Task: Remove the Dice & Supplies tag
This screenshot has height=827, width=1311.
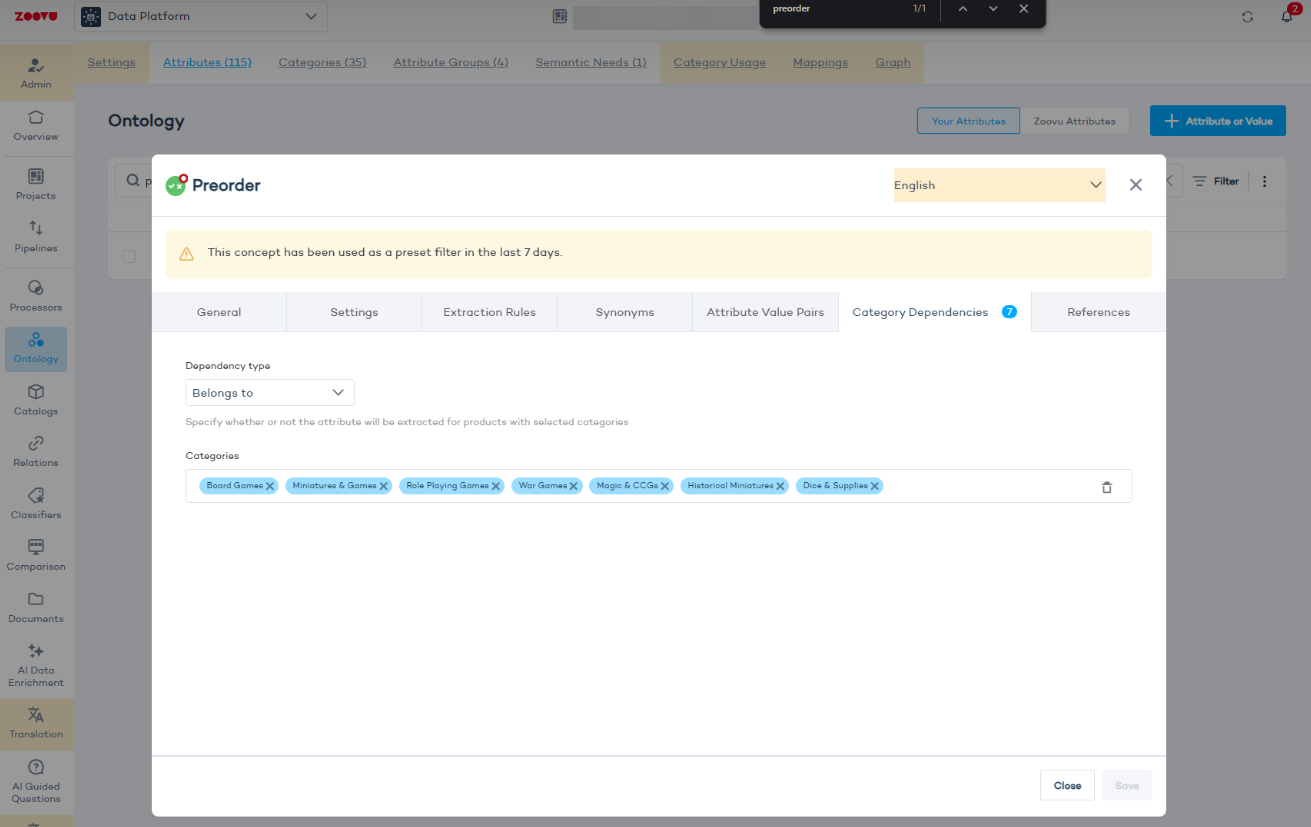Action: [875, 486]
